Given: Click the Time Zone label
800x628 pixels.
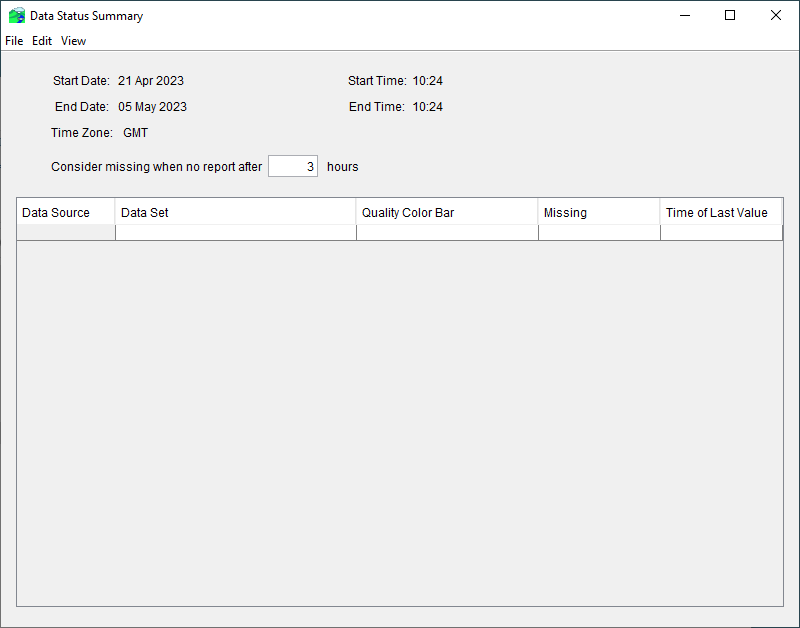Looking at the screenshot, I should 82,133.
